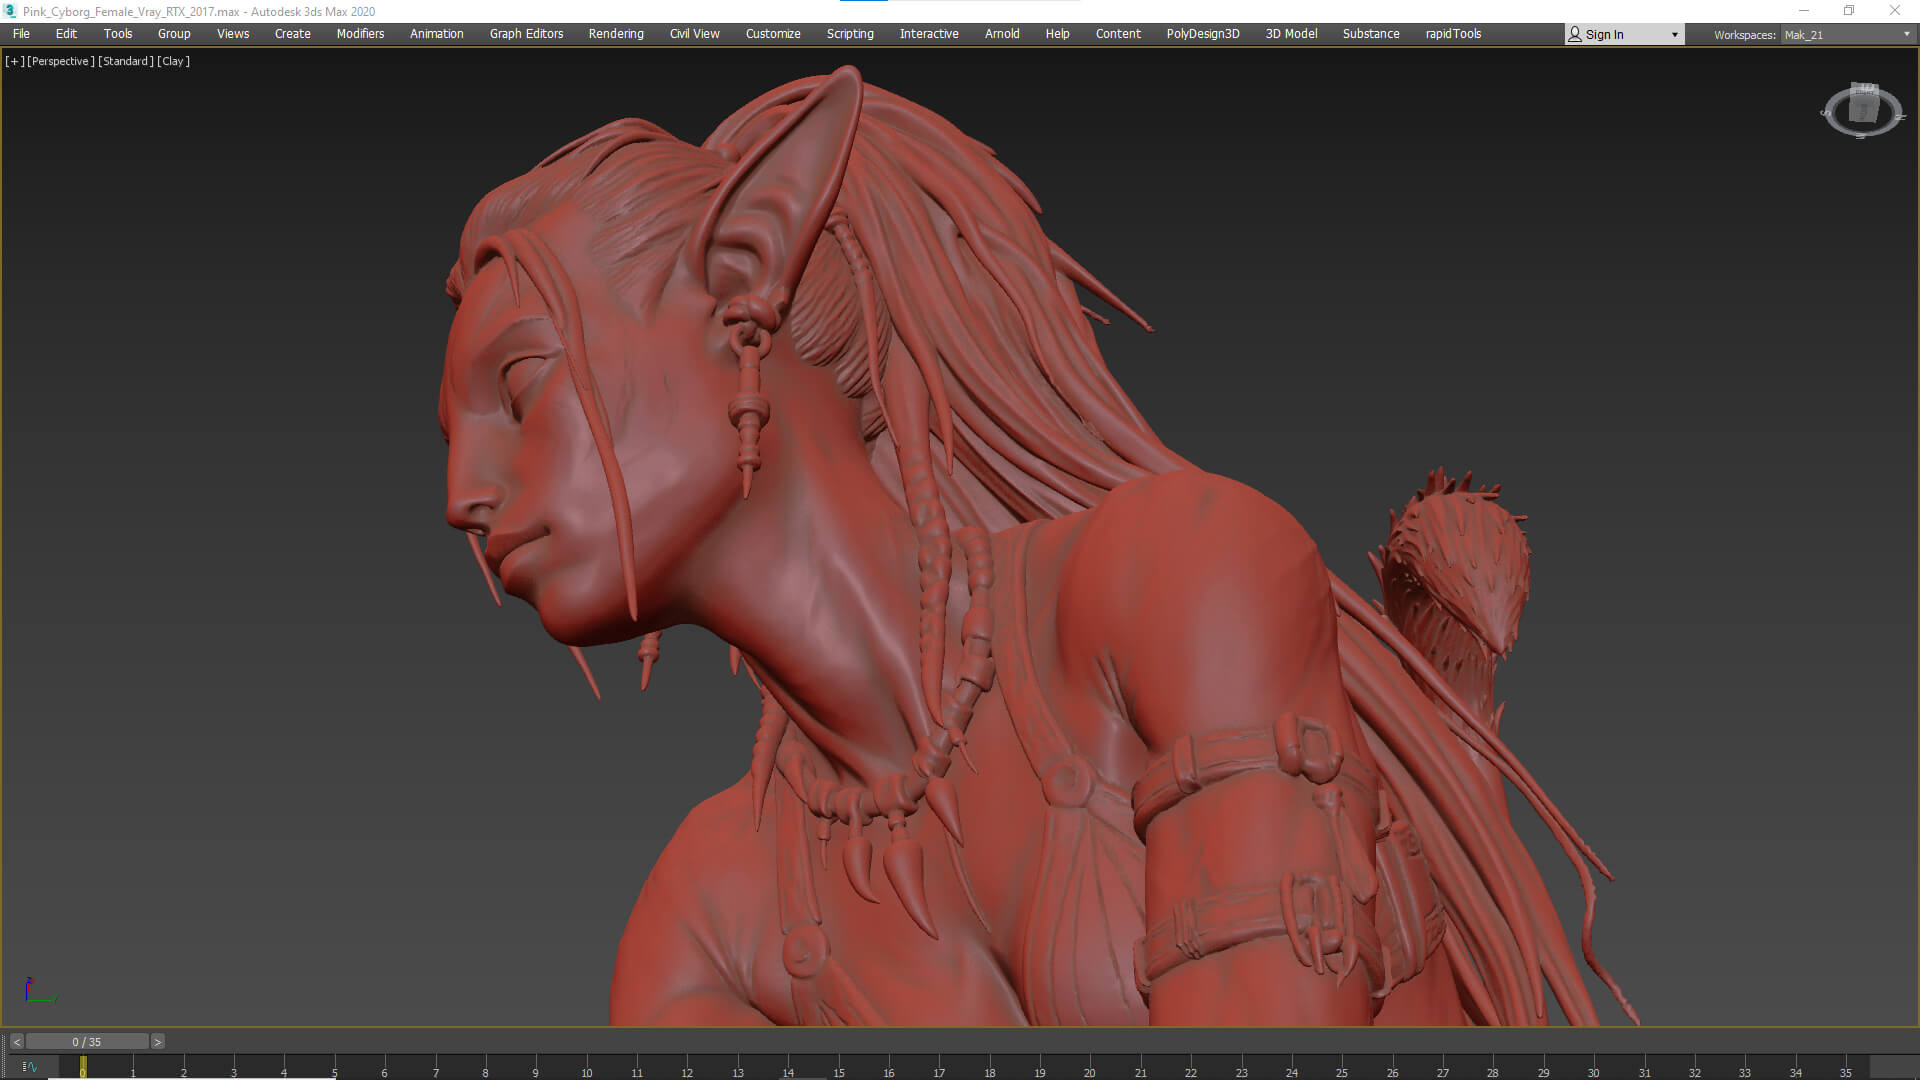1920x1080 pixels.
Task: Open the Interactive menu
Action: coord(929,34)
